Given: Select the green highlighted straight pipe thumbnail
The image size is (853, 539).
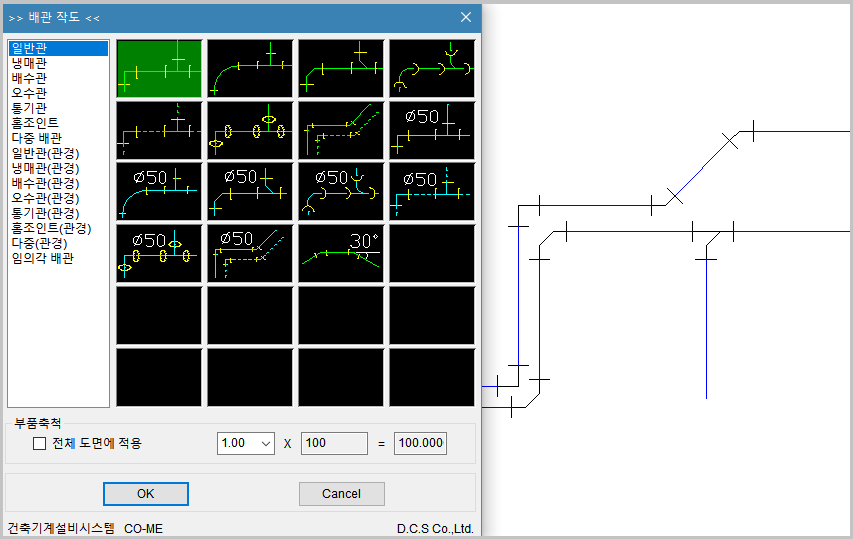Looking at the screenshot, I should 160,68.
